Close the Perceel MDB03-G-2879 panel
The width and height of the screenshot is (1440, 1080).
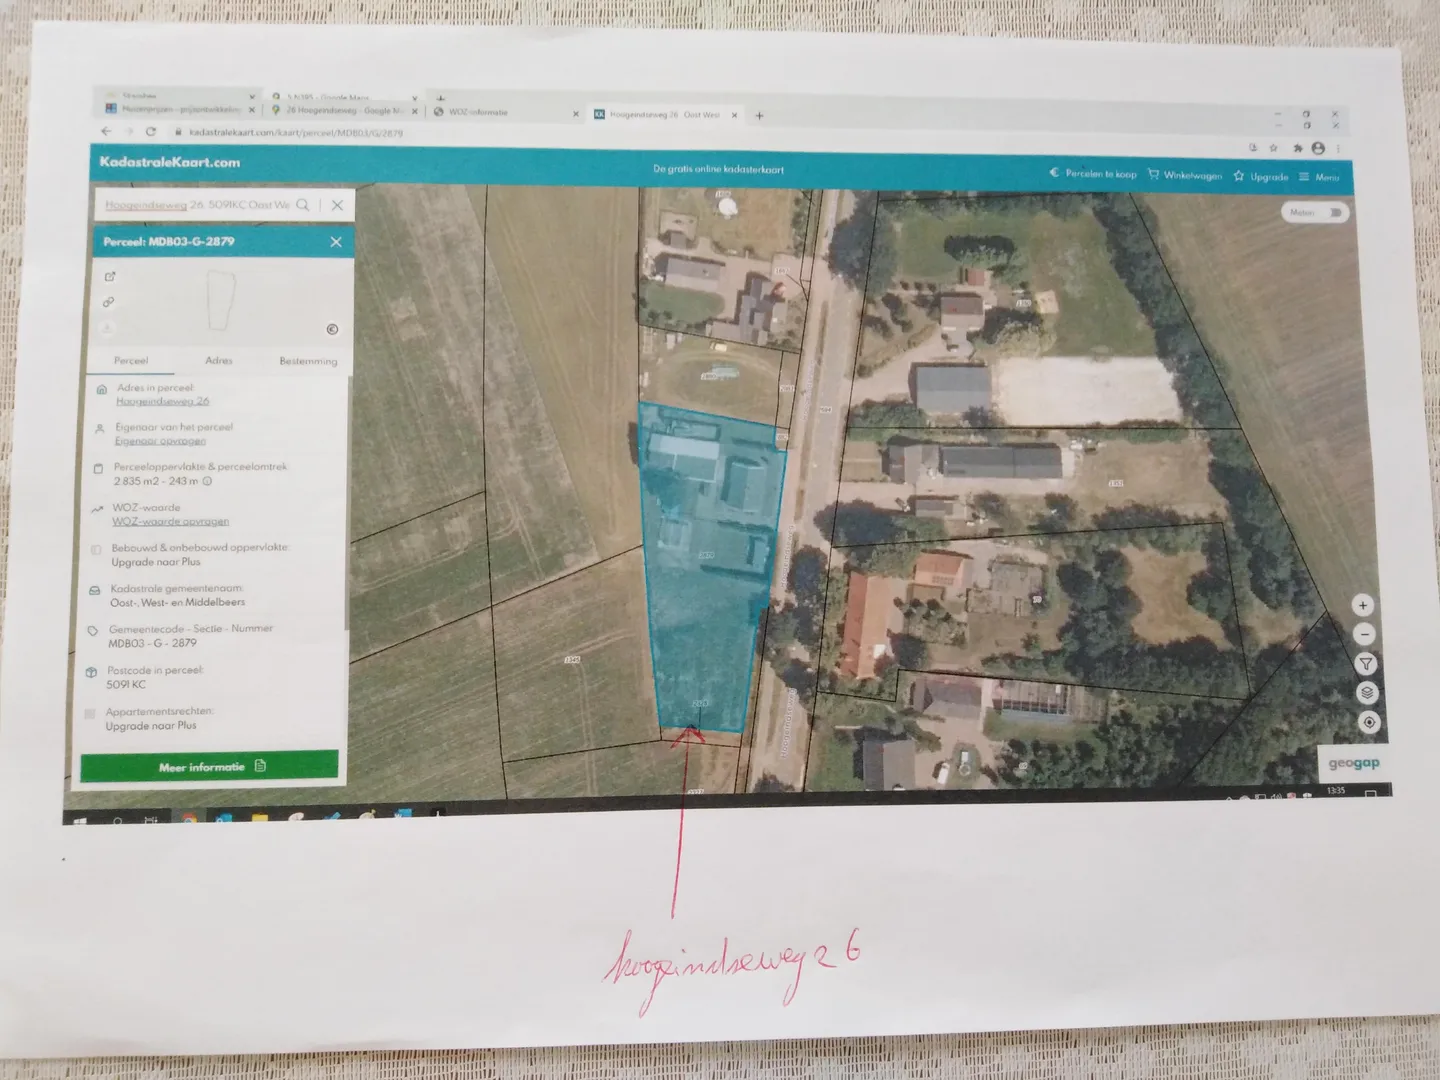click(336, 242)
